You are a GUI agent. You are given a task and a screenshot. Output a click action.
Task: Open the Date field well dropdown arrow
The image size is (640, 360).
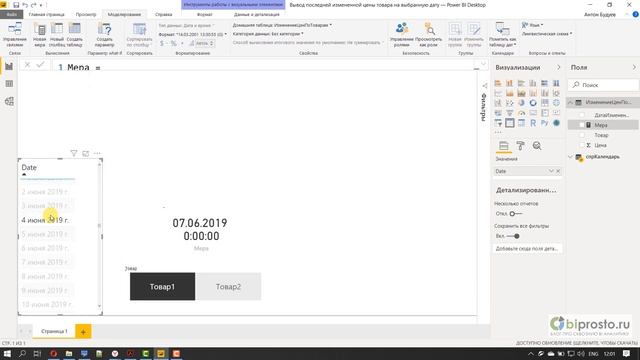[x=551, y=171]
